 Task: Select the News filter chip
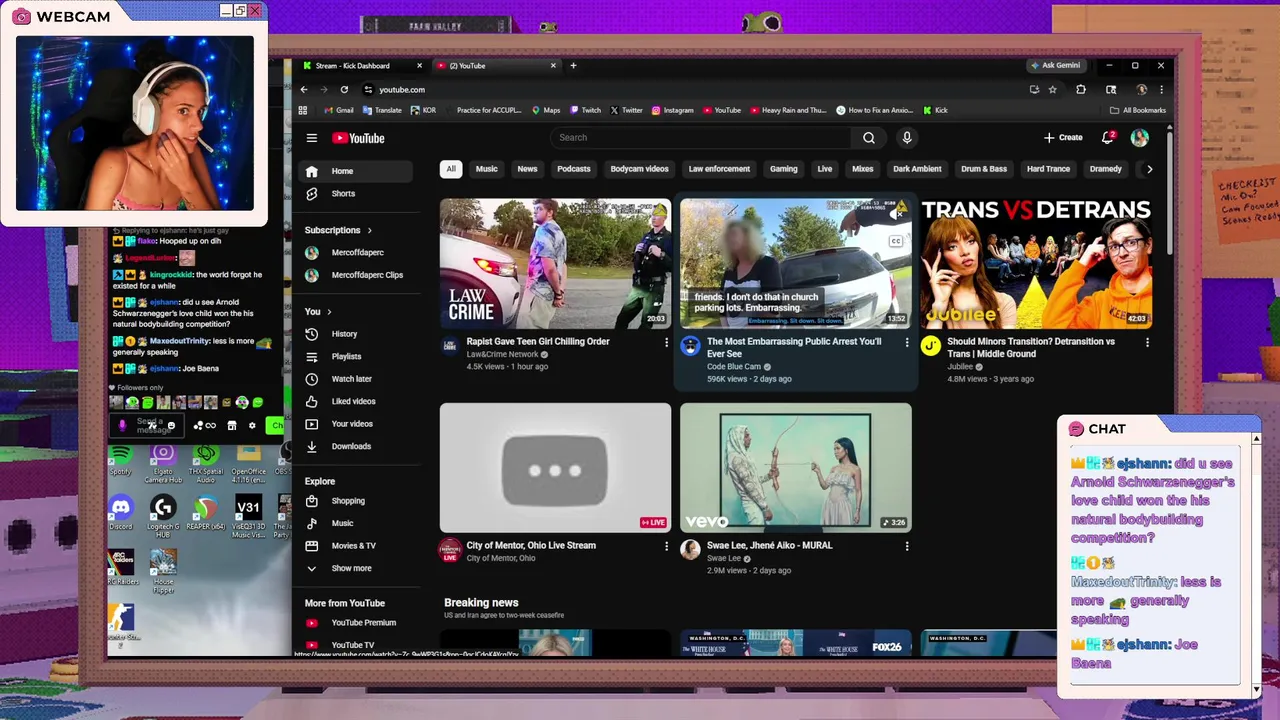[x=527, y=169]
